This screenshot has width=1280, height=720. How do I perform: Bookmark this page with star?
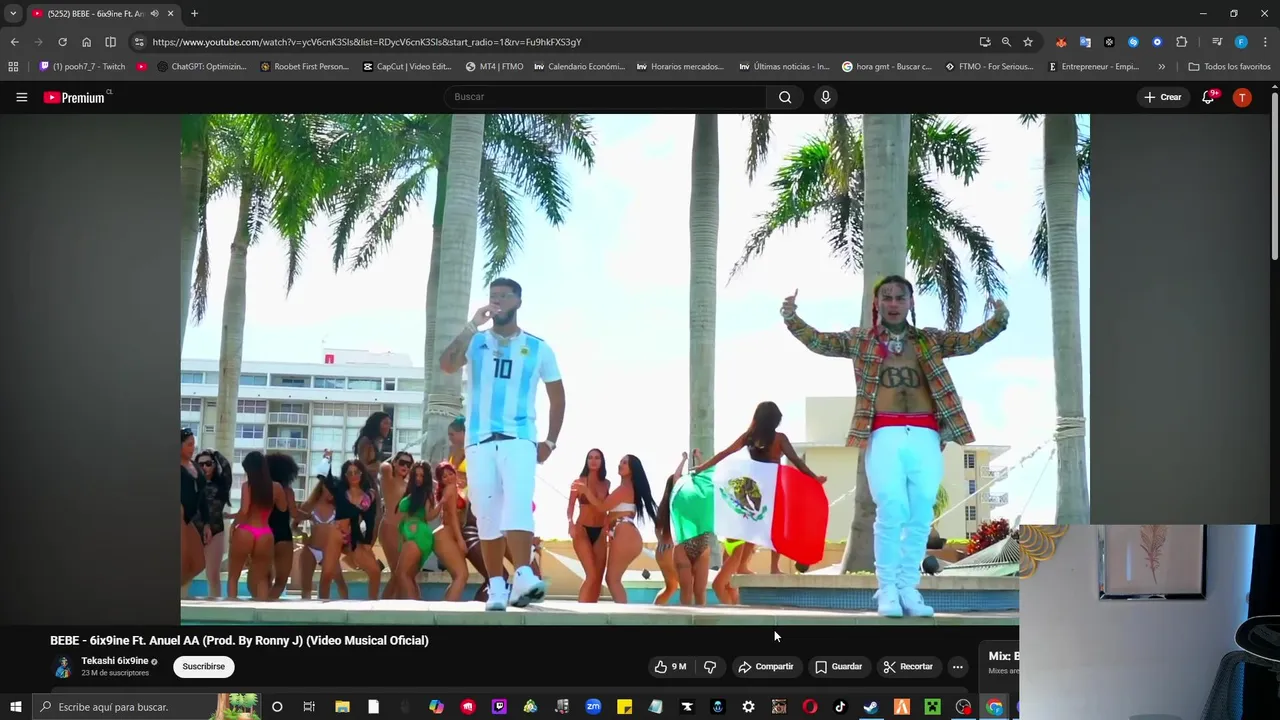click(x=1027, y=42)
